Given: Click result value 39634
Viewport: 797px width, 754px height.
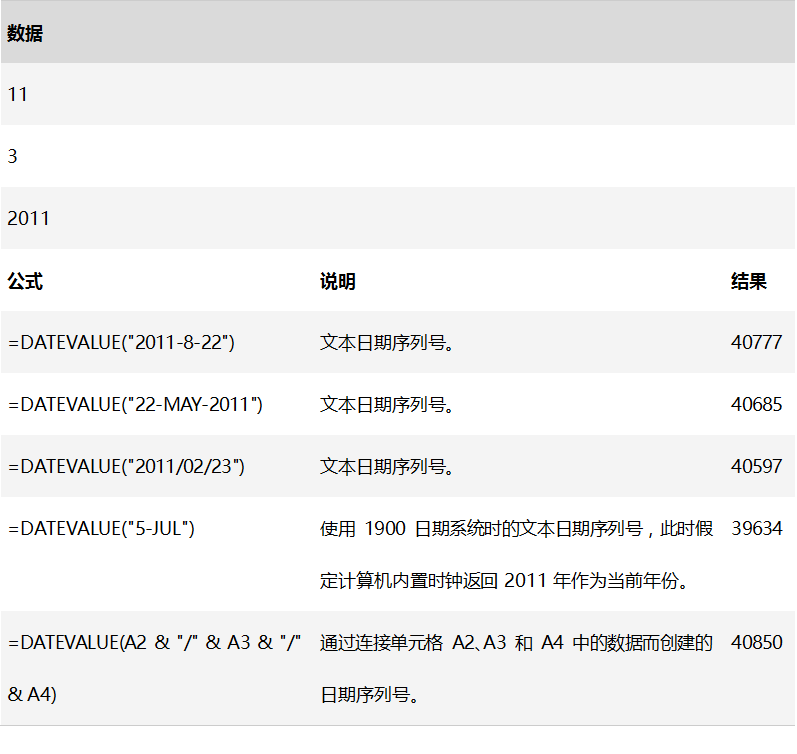Looking at the screenshot, I should [756, 529].
